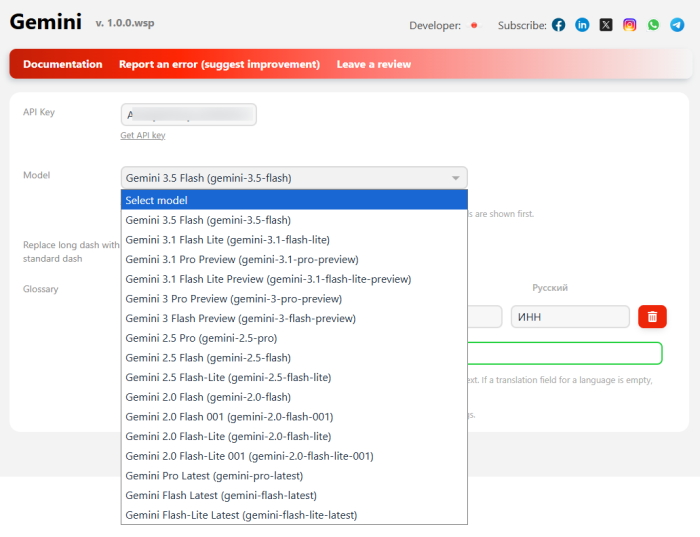Click the version v. 1.0.0.wsp text
Viewport: 700px width, 537px height.
click(x=125, y=23)
